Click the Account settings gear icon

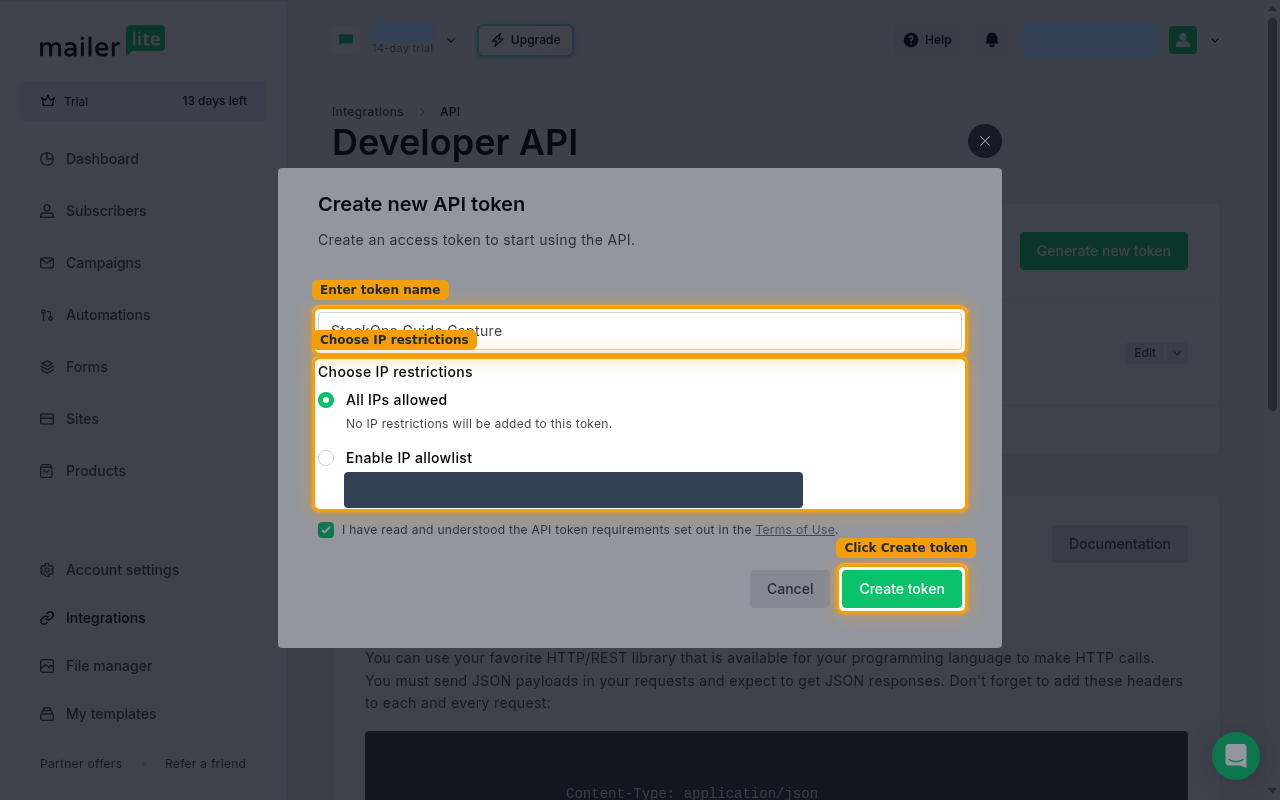pos(47,570)
